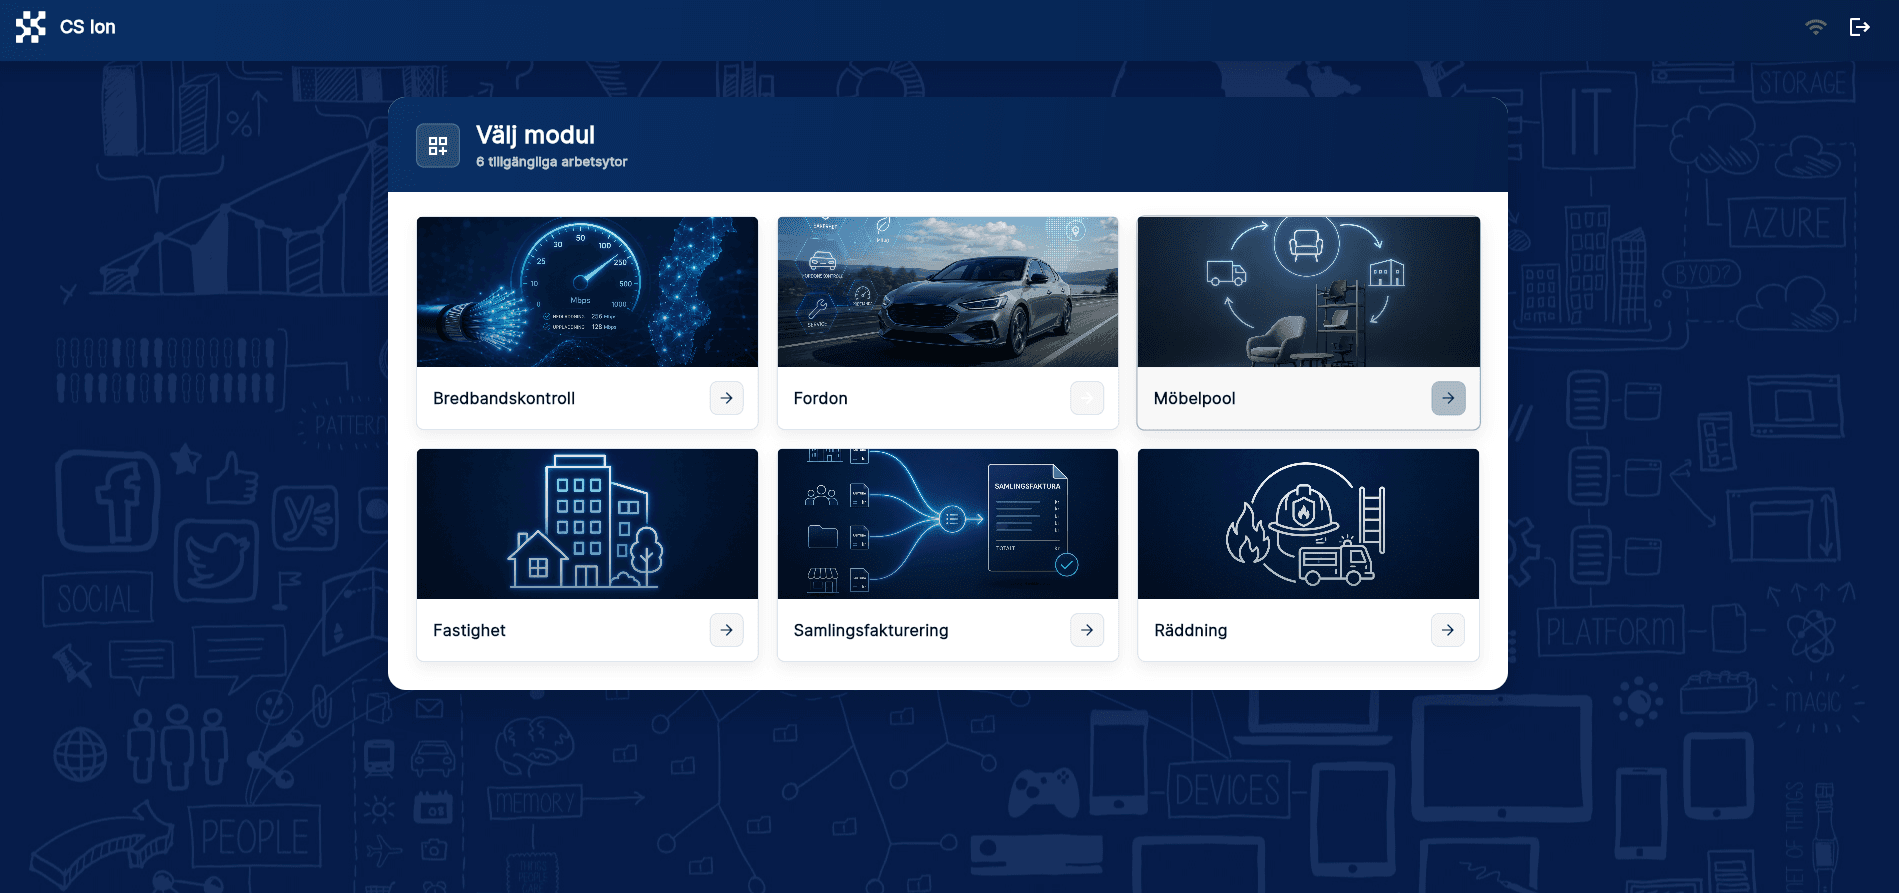Click the module grid icon beside Välj modul

coord(438,146)
